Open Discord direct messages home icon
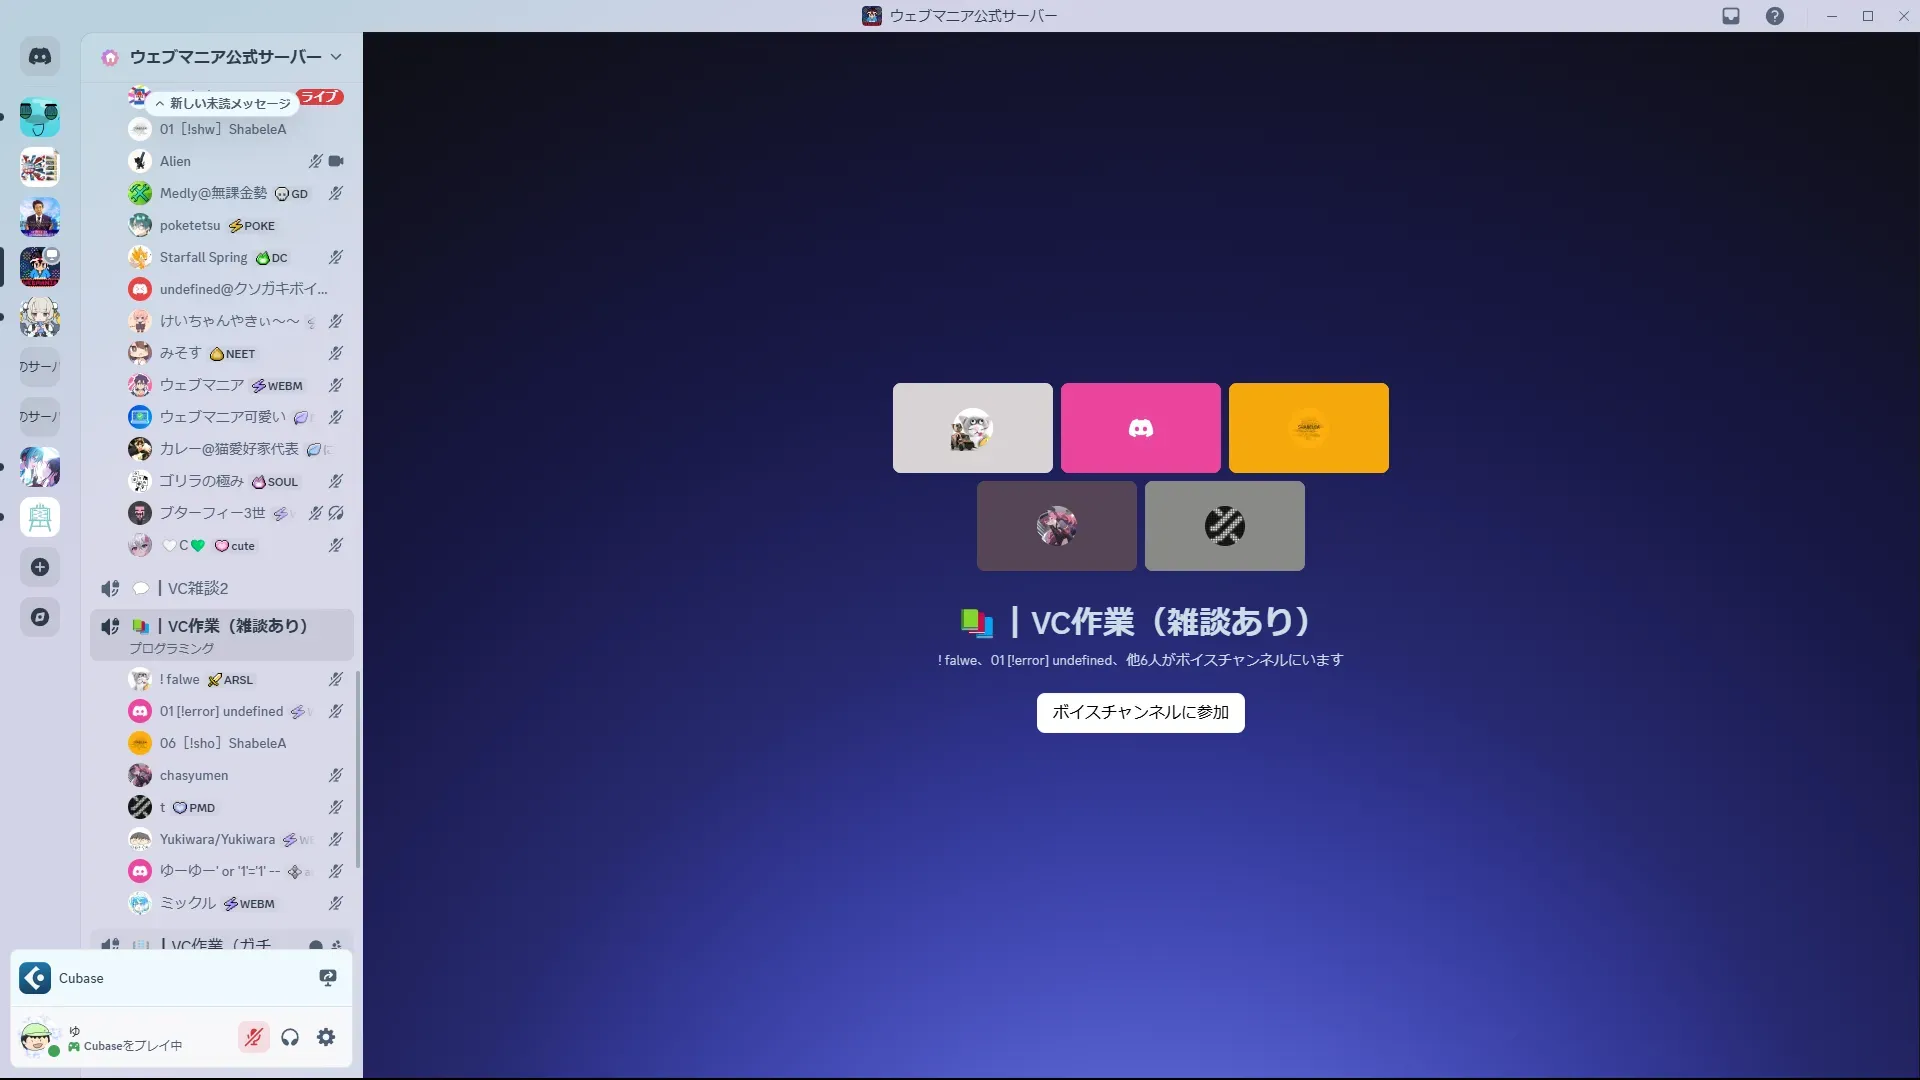 (40, 57)
